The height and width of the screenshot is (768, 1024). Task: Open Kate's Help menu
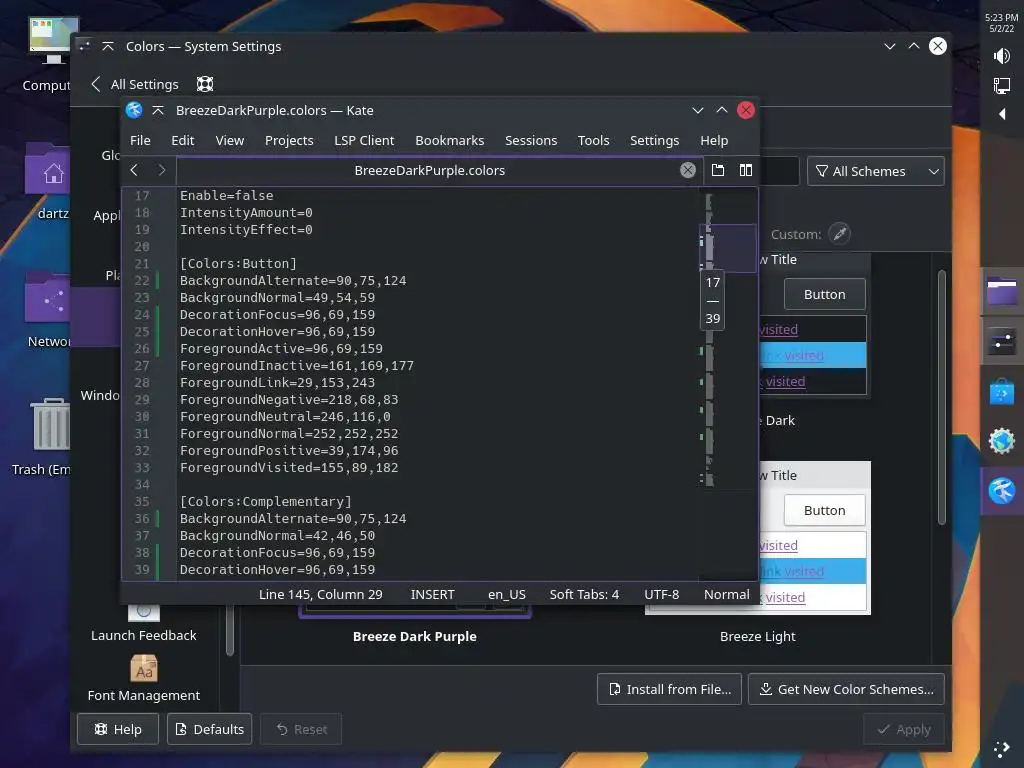tap(714, 140)
